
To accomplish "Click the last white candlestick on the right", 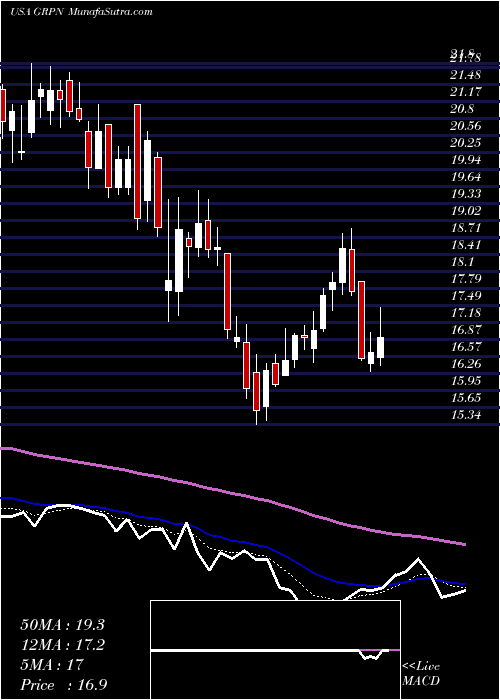I will (x=380, y=347).
